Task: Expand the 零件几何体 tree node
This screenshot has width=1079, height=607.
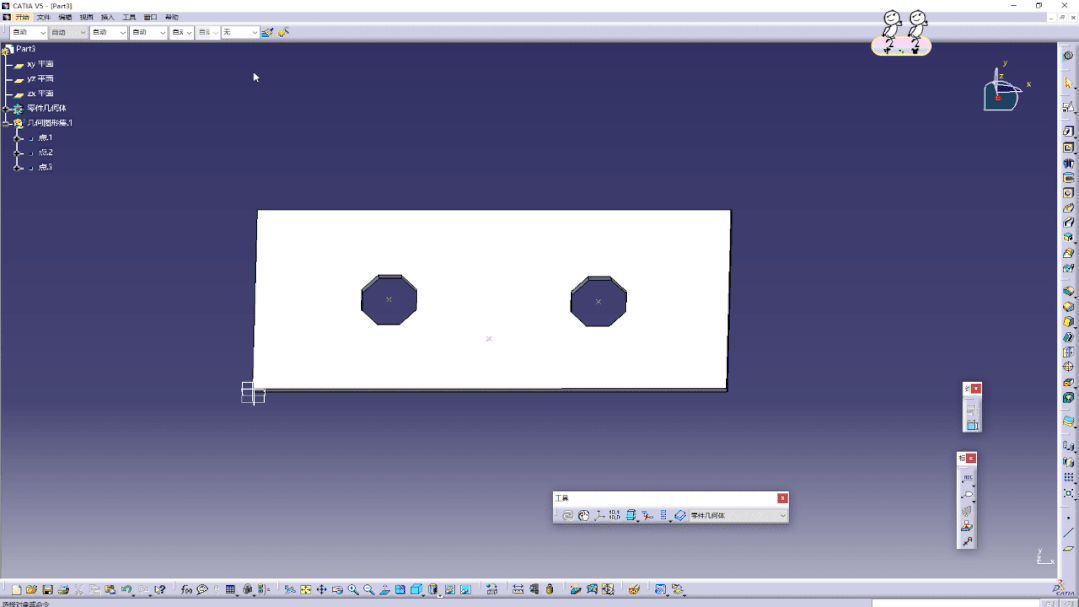Action: tap(6, 108)
